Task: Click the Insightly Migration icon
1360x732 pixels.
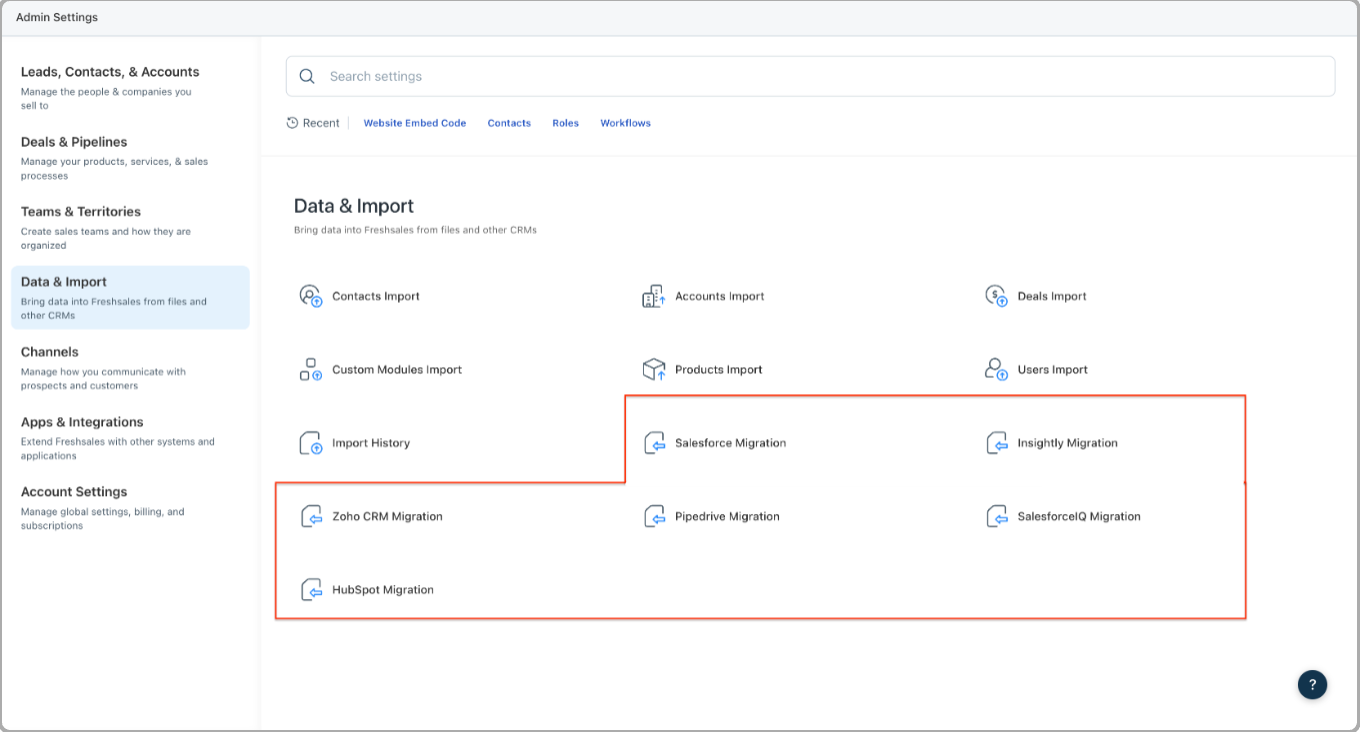Action: tap(996, 443)
